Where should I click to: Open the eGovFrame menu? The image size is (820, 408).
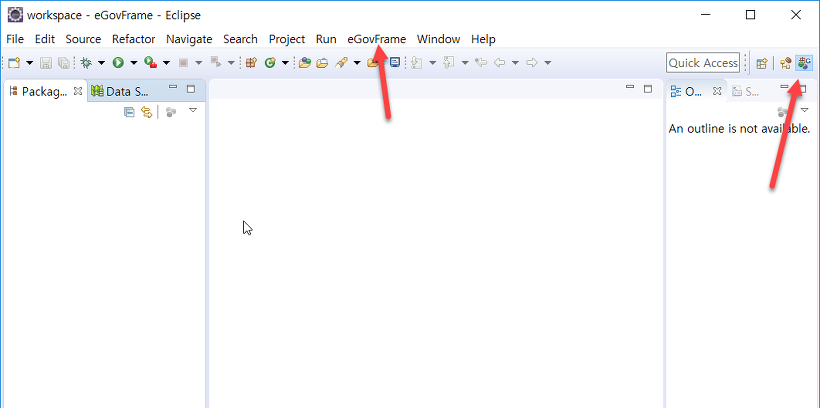(377, 39)
